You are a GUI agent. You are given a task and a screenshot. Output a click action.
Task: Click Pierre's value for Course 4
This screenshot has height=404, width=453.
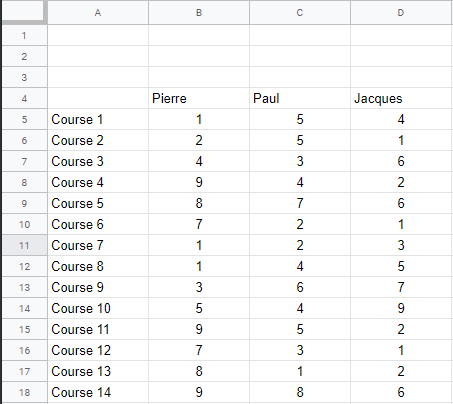tap(199, 182)
